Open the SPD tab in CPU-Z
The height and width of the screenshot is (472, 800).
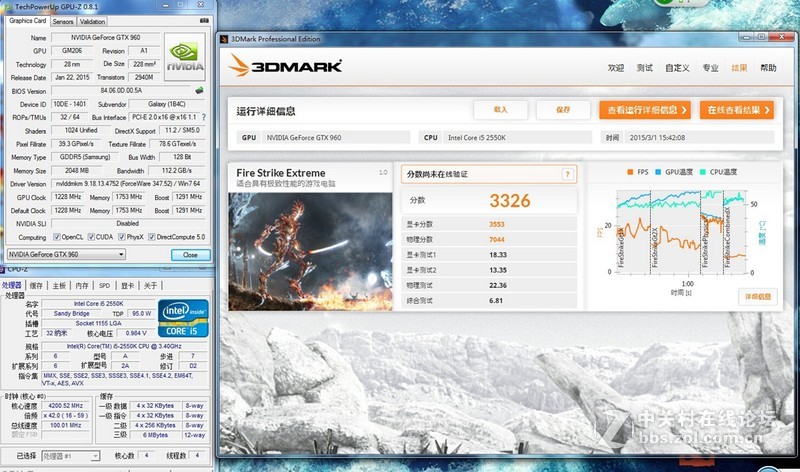pyautogui.click(x=105, y=286)
